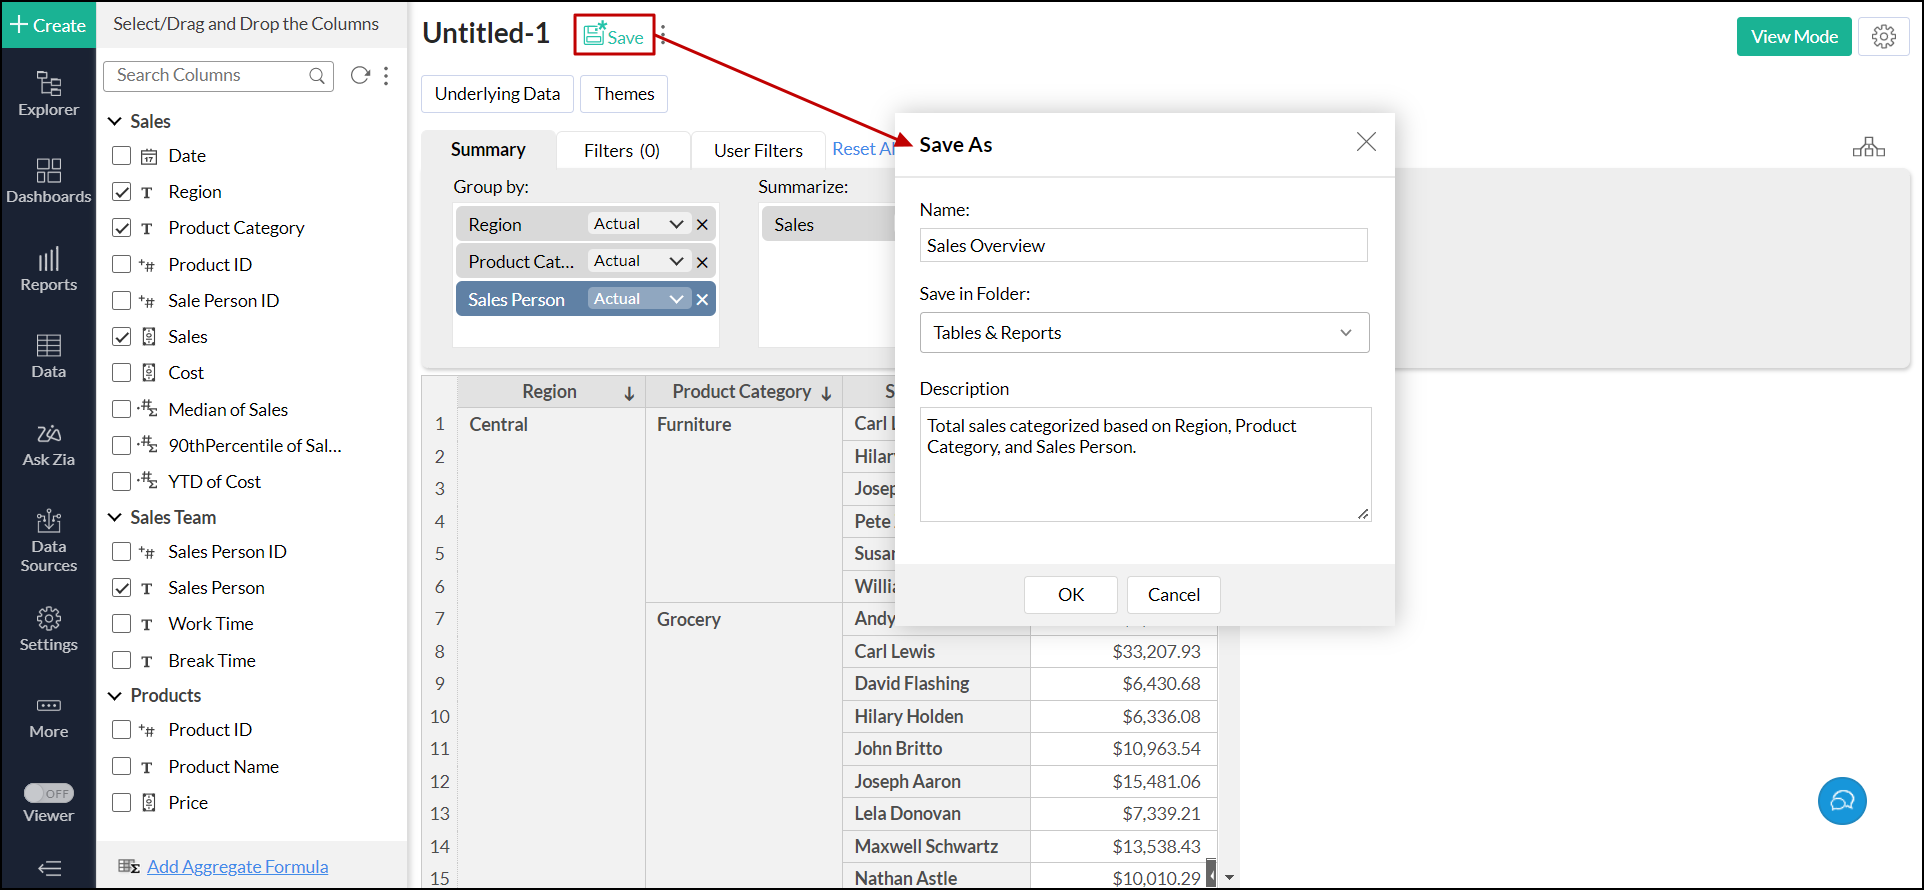
Task: Open Region Actual dropdown
Action: (638, 224)
